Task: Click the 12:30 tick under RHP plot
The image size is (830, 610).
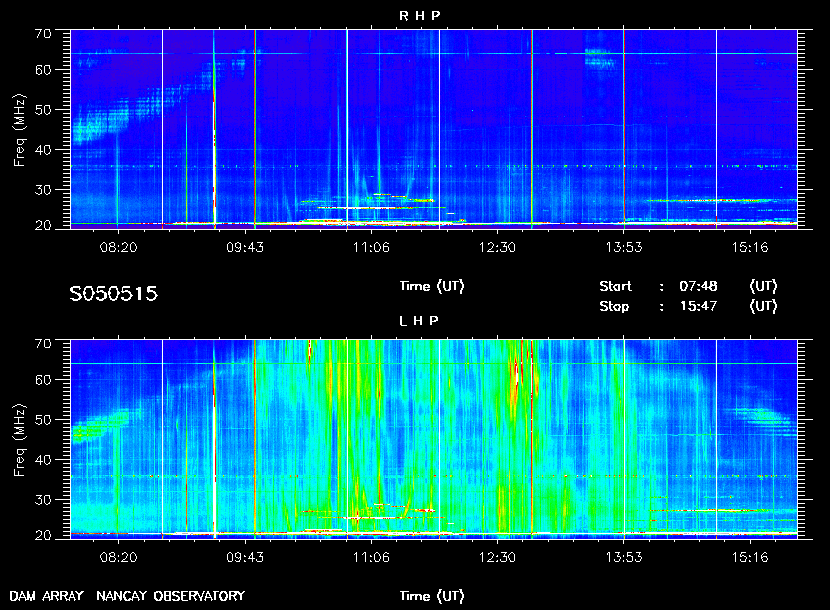Action: [x=498, y=247]
